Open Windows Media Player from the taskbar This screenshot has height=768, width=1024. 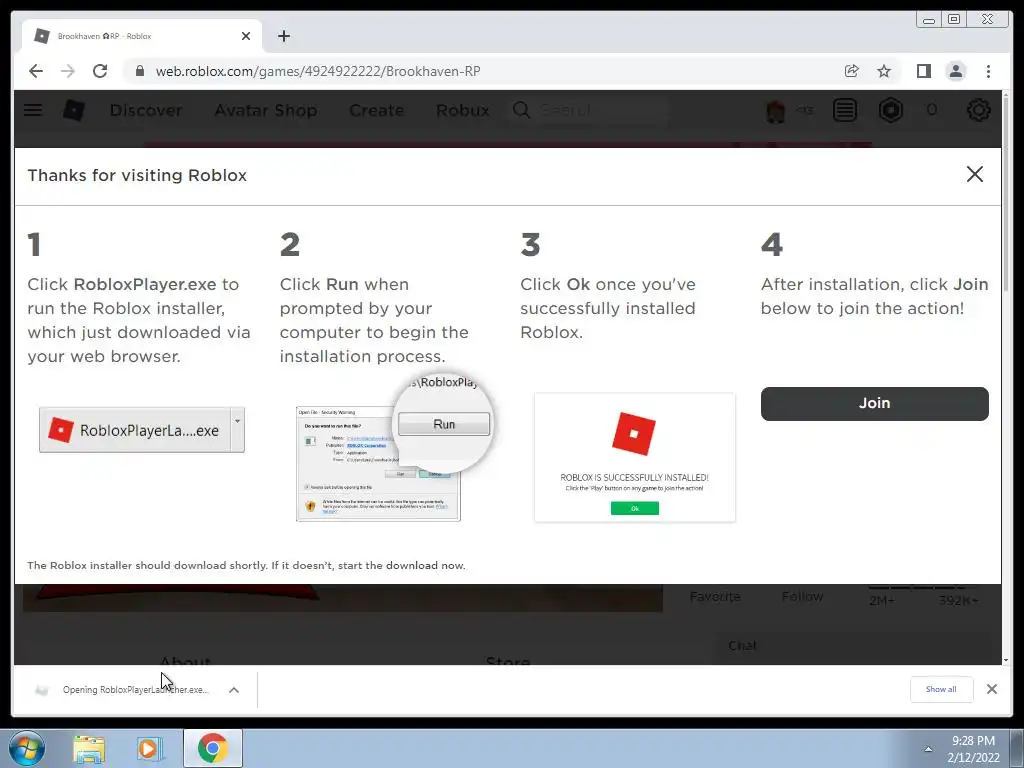coord(148,749)
